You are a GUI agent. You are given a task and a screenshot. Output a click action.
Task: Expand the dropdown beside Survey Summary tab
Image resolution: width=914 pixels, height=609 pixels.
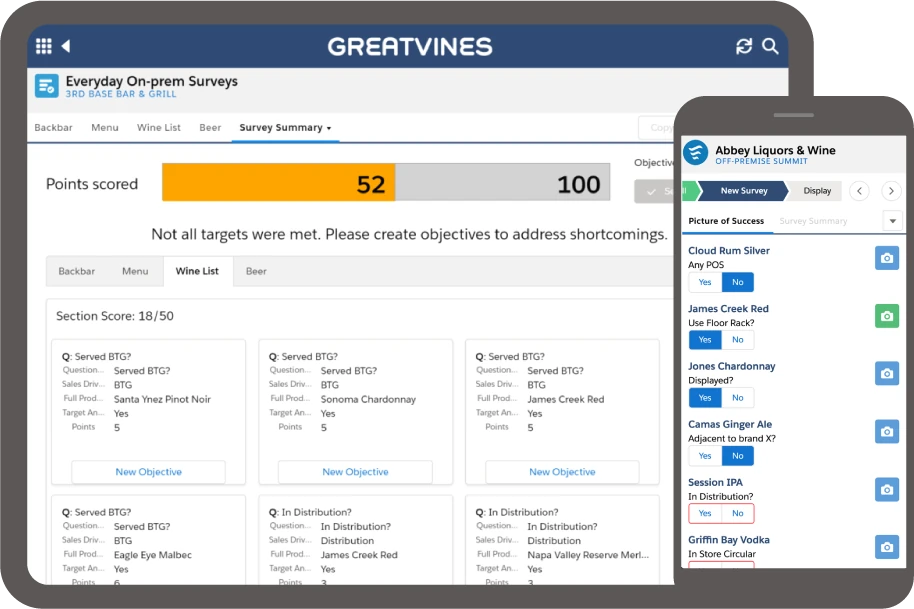(x=893, y=220)
